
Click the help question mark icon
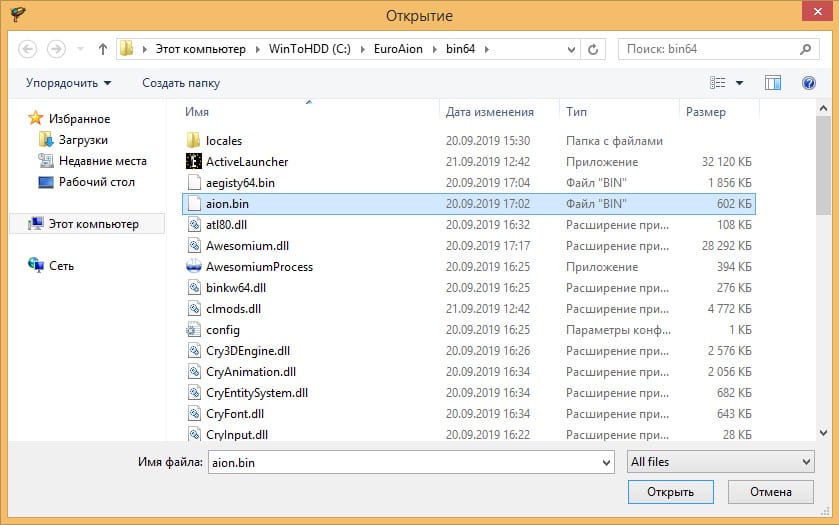pos(809,83)
